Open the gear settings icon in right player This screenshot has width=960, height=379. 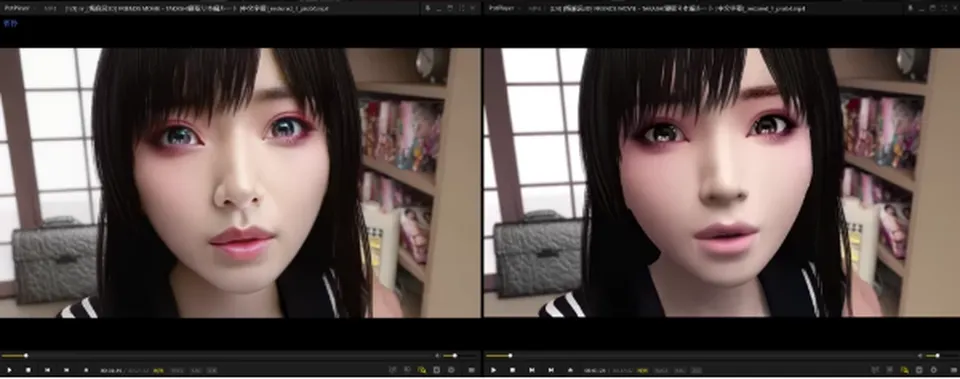(934, 370)
